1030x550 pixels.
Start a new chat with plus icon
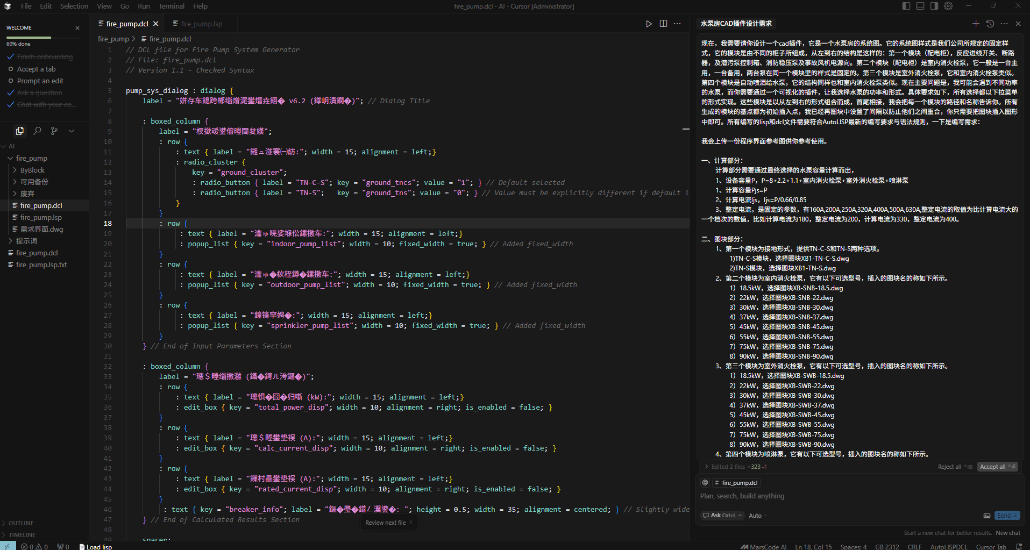click(976, 22)
